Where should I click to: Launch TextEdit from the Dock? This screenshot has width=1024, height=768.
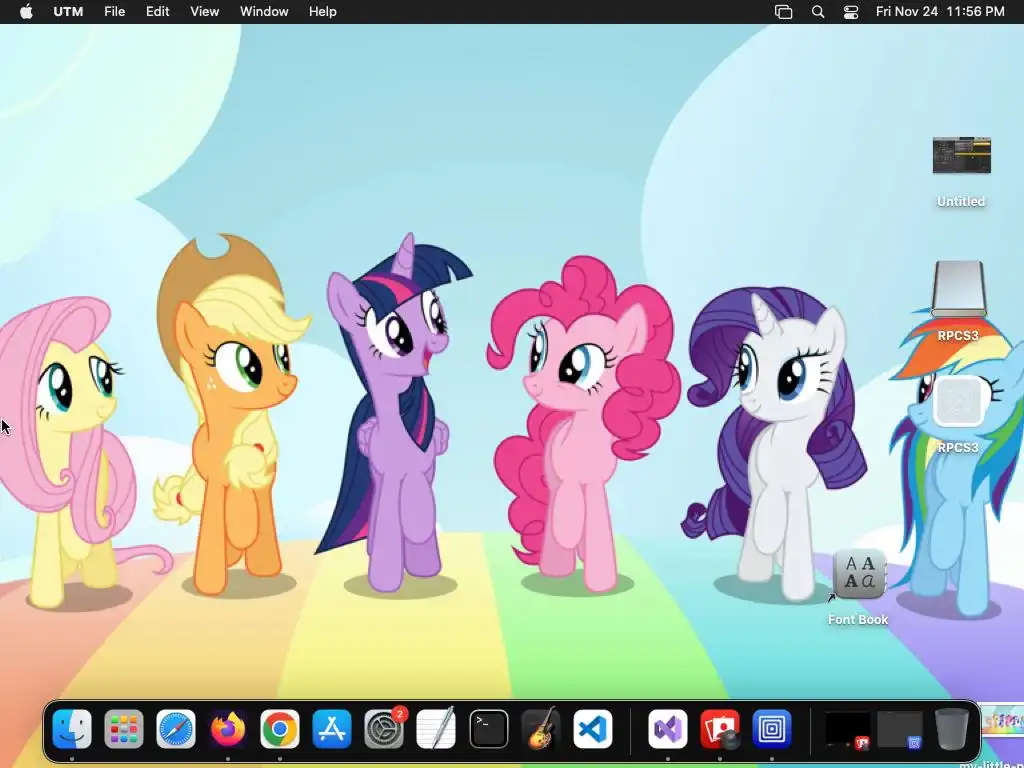point(436,729)
